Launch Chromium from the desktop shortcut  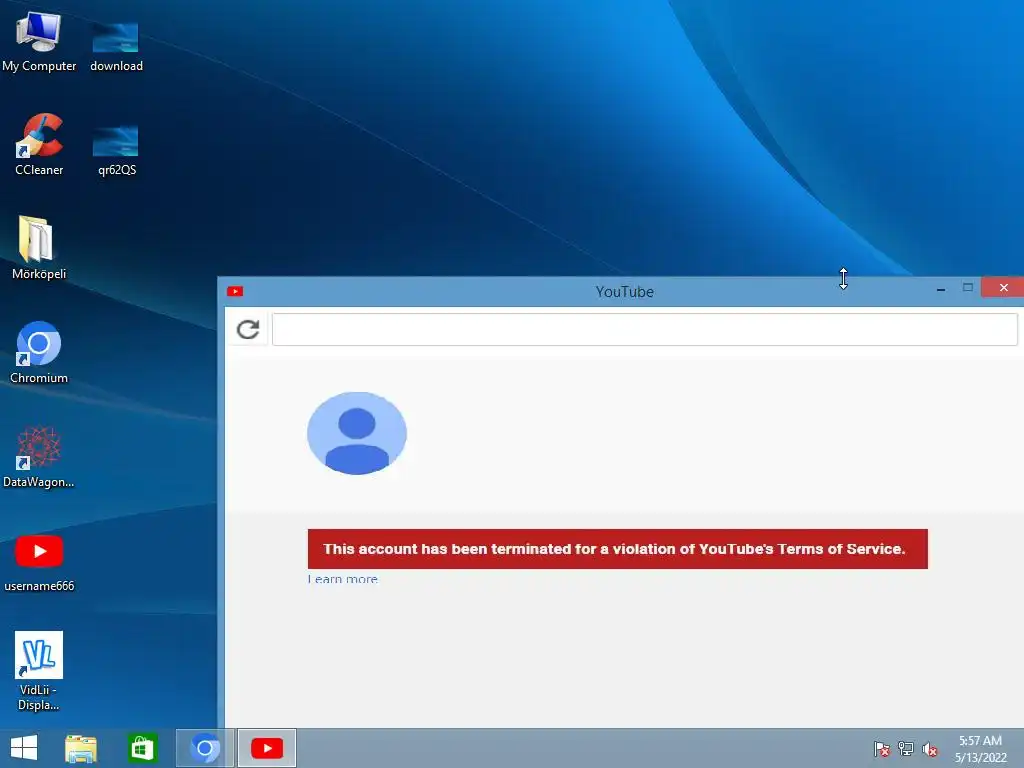pos(39,351)
